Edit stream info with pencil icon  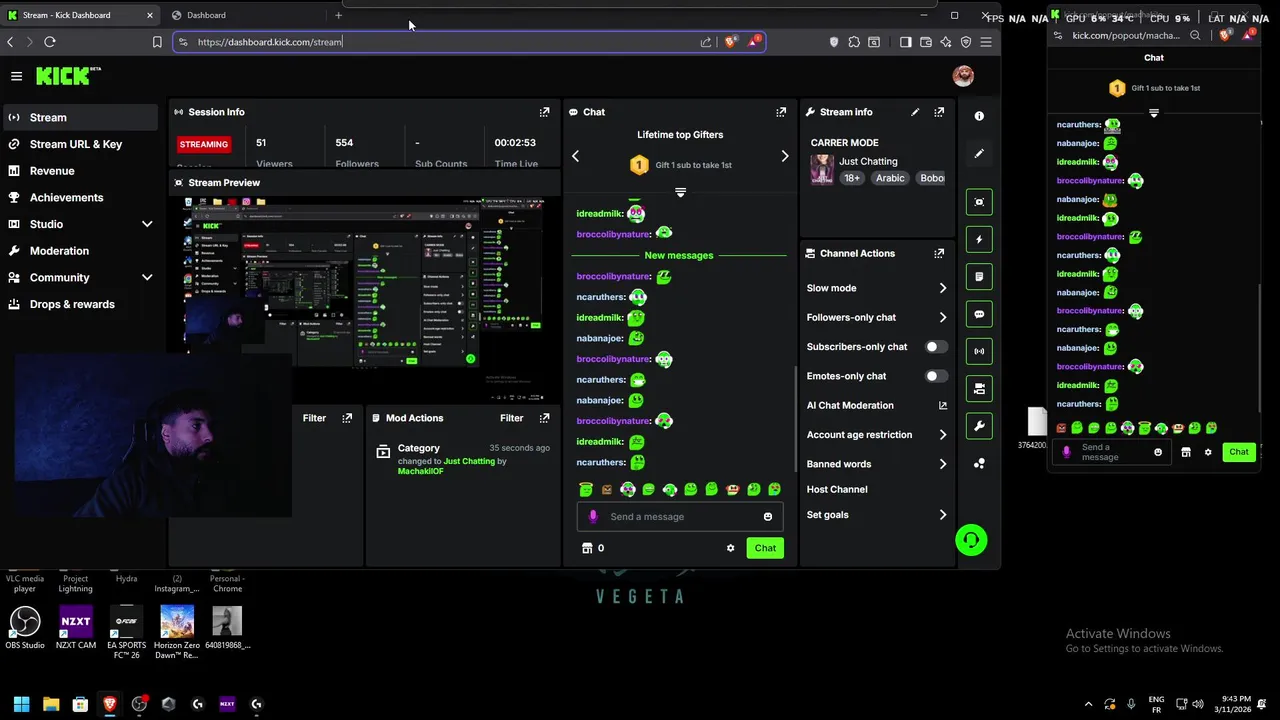tap(915, 112)
